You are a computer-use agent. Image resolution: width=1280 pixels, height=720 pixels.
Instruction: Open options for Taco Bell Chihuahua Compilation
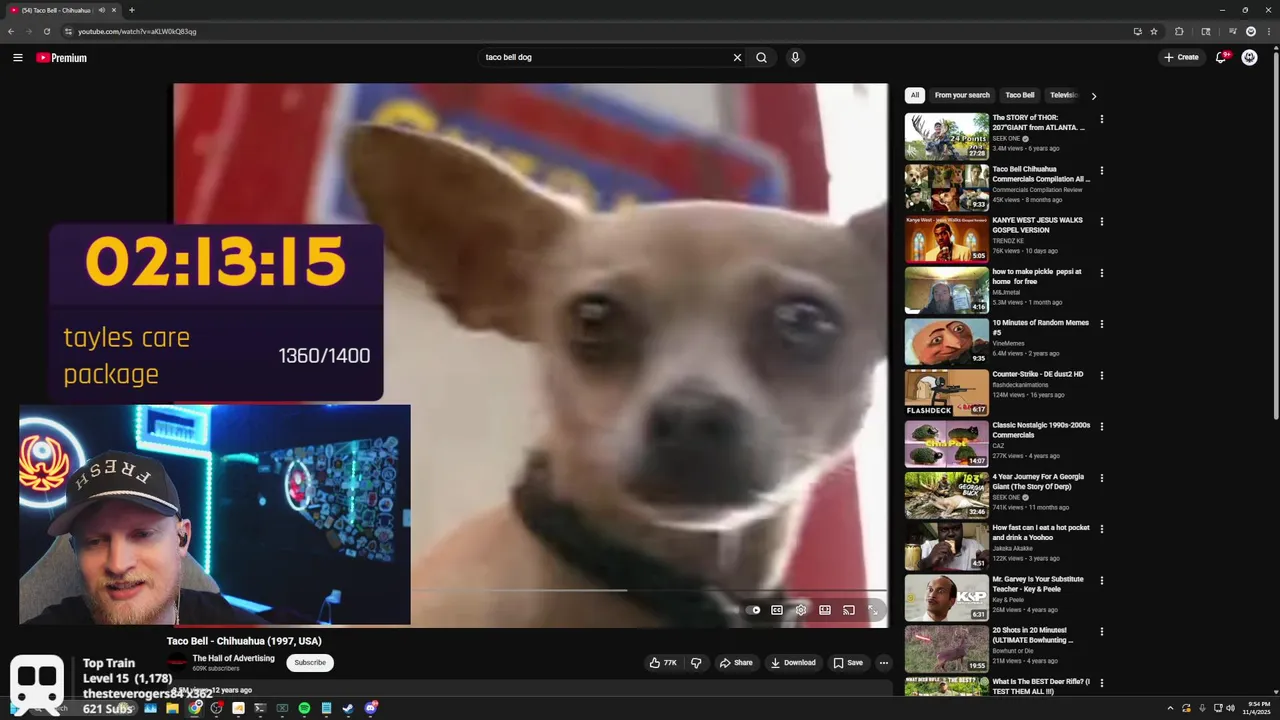click(x=1102, y=170)
